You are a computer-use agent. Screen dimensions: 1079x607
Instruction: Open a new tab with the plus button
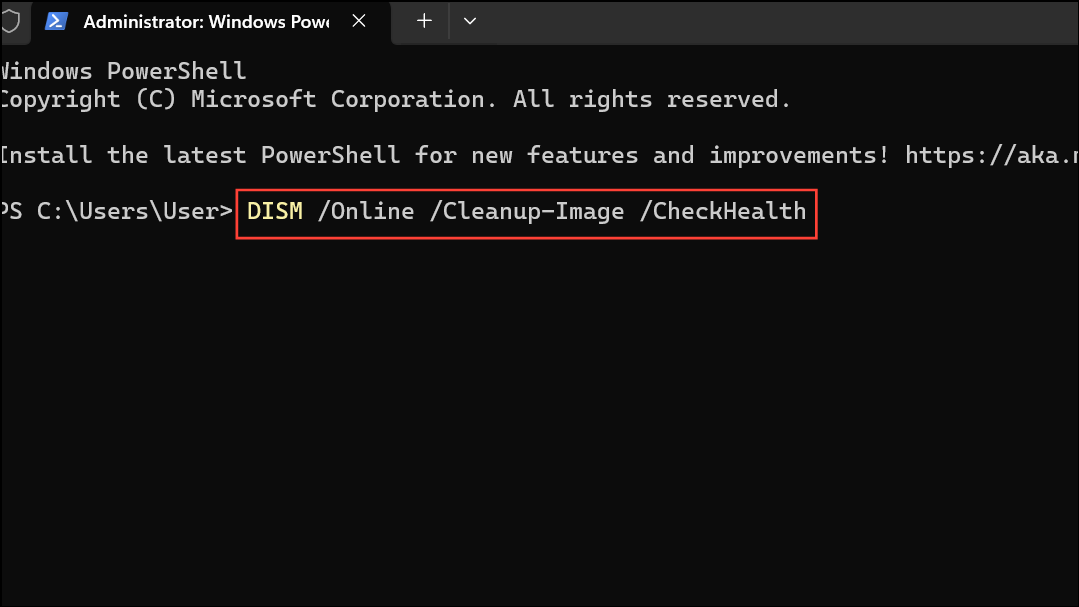coord(424,21)
